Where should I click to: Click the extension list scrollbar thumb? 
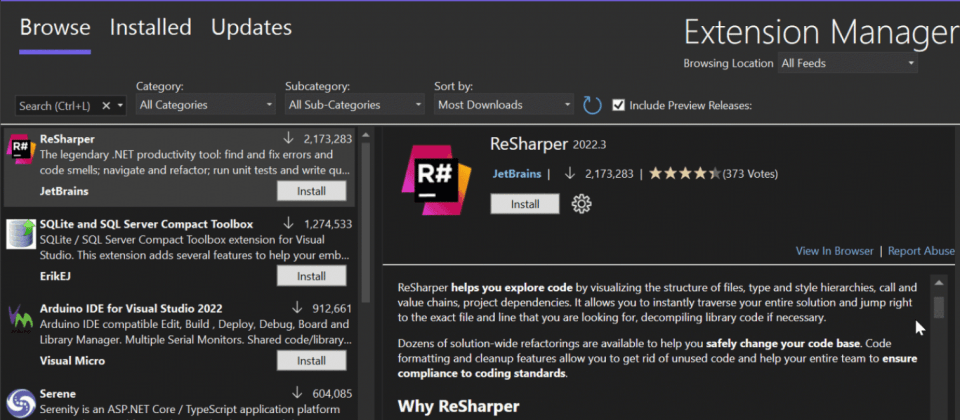pos(366,223)
